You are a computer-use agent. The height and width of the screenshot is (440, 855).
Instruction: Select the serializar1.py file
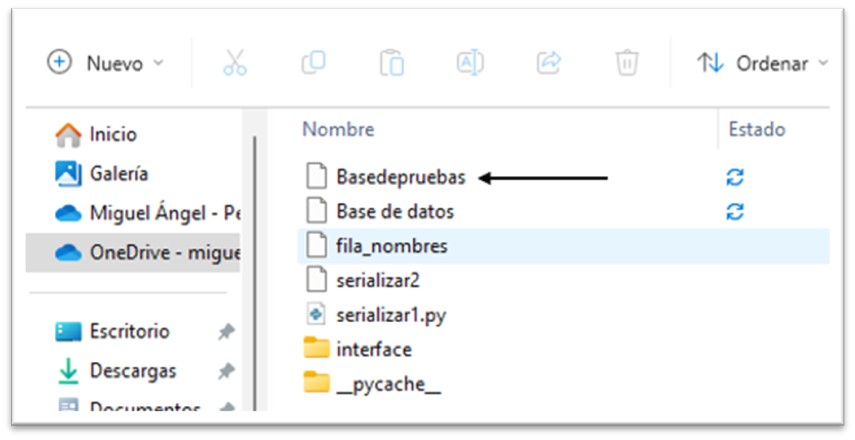(x=391, y=315)
